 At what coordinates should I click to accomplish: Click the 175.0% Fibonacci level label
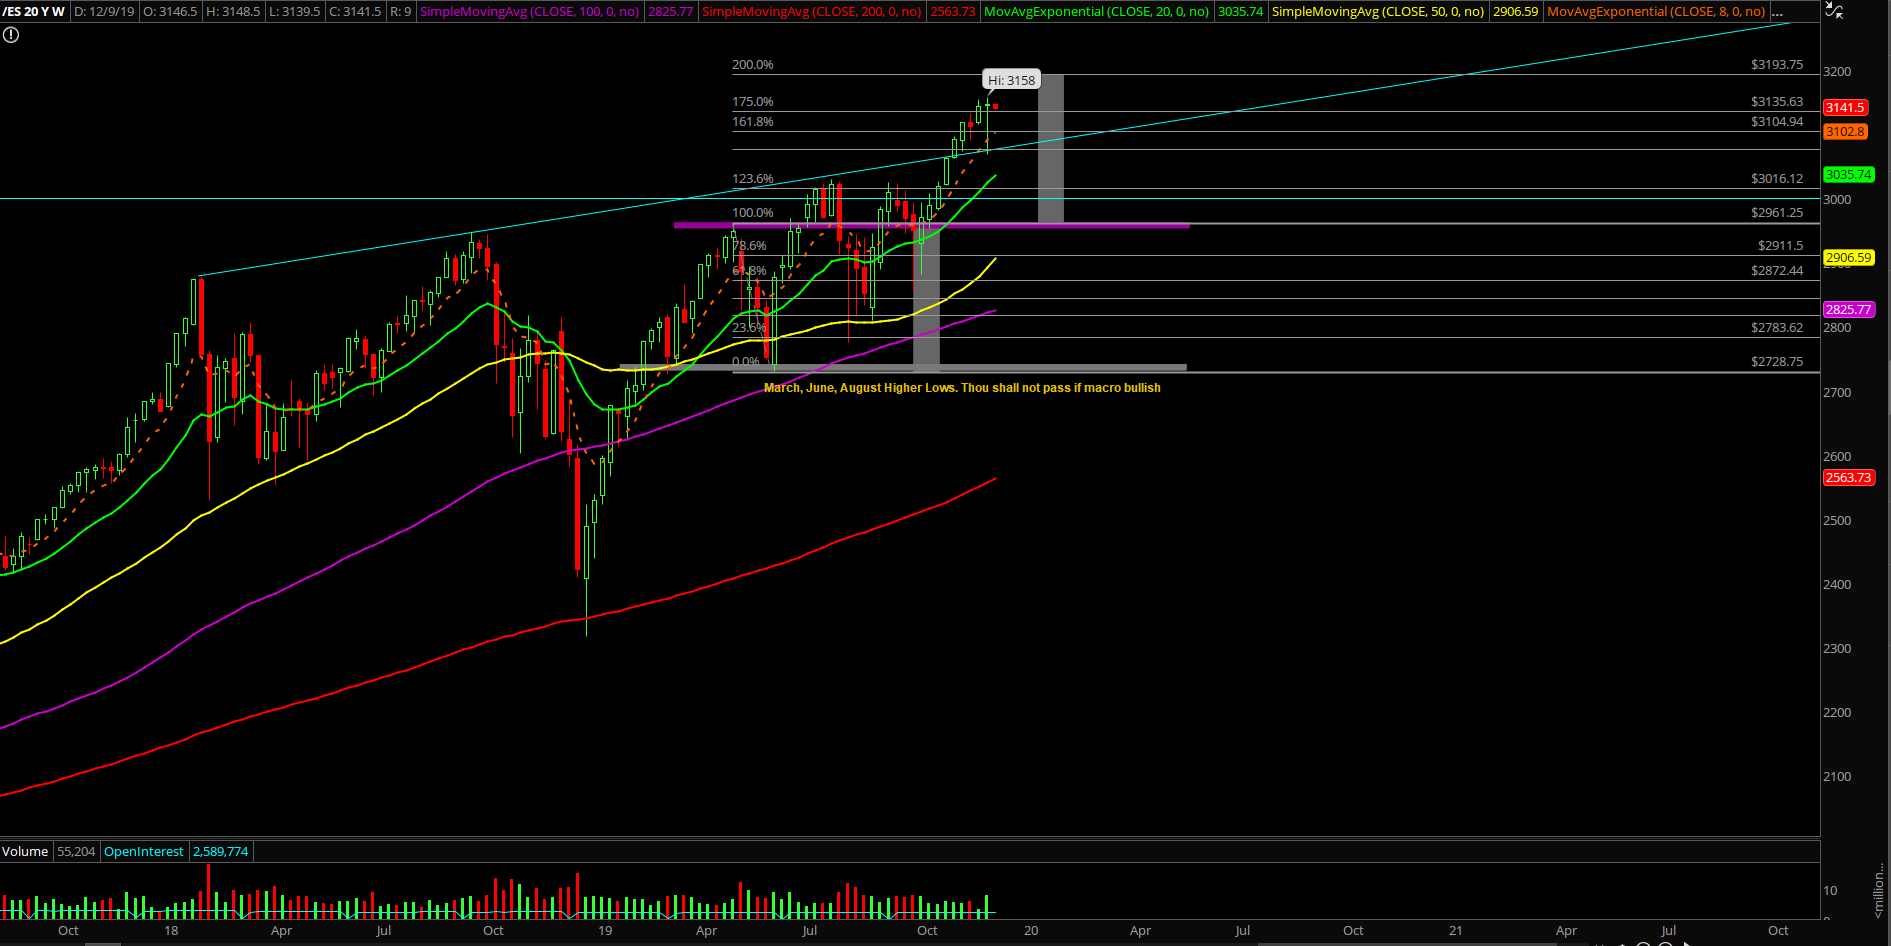click(x=753, y=102)
